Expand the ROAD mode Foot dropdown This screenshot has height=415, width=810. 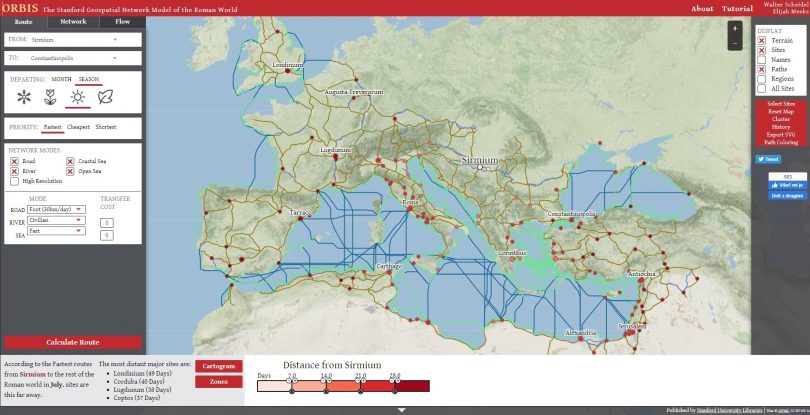56,209
